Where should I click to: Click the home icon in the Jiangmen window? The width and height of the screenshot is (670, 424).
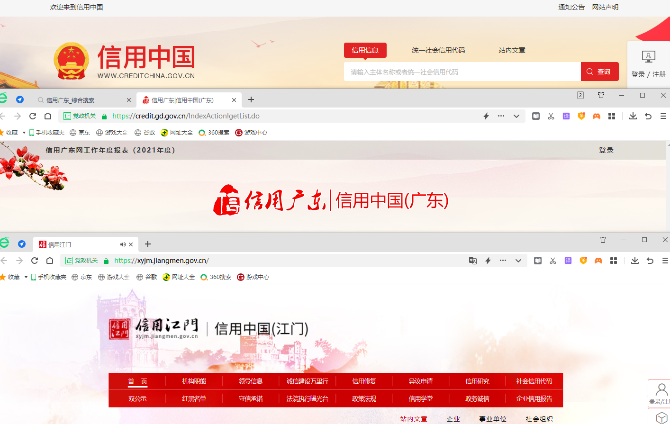tap(50, 261)
